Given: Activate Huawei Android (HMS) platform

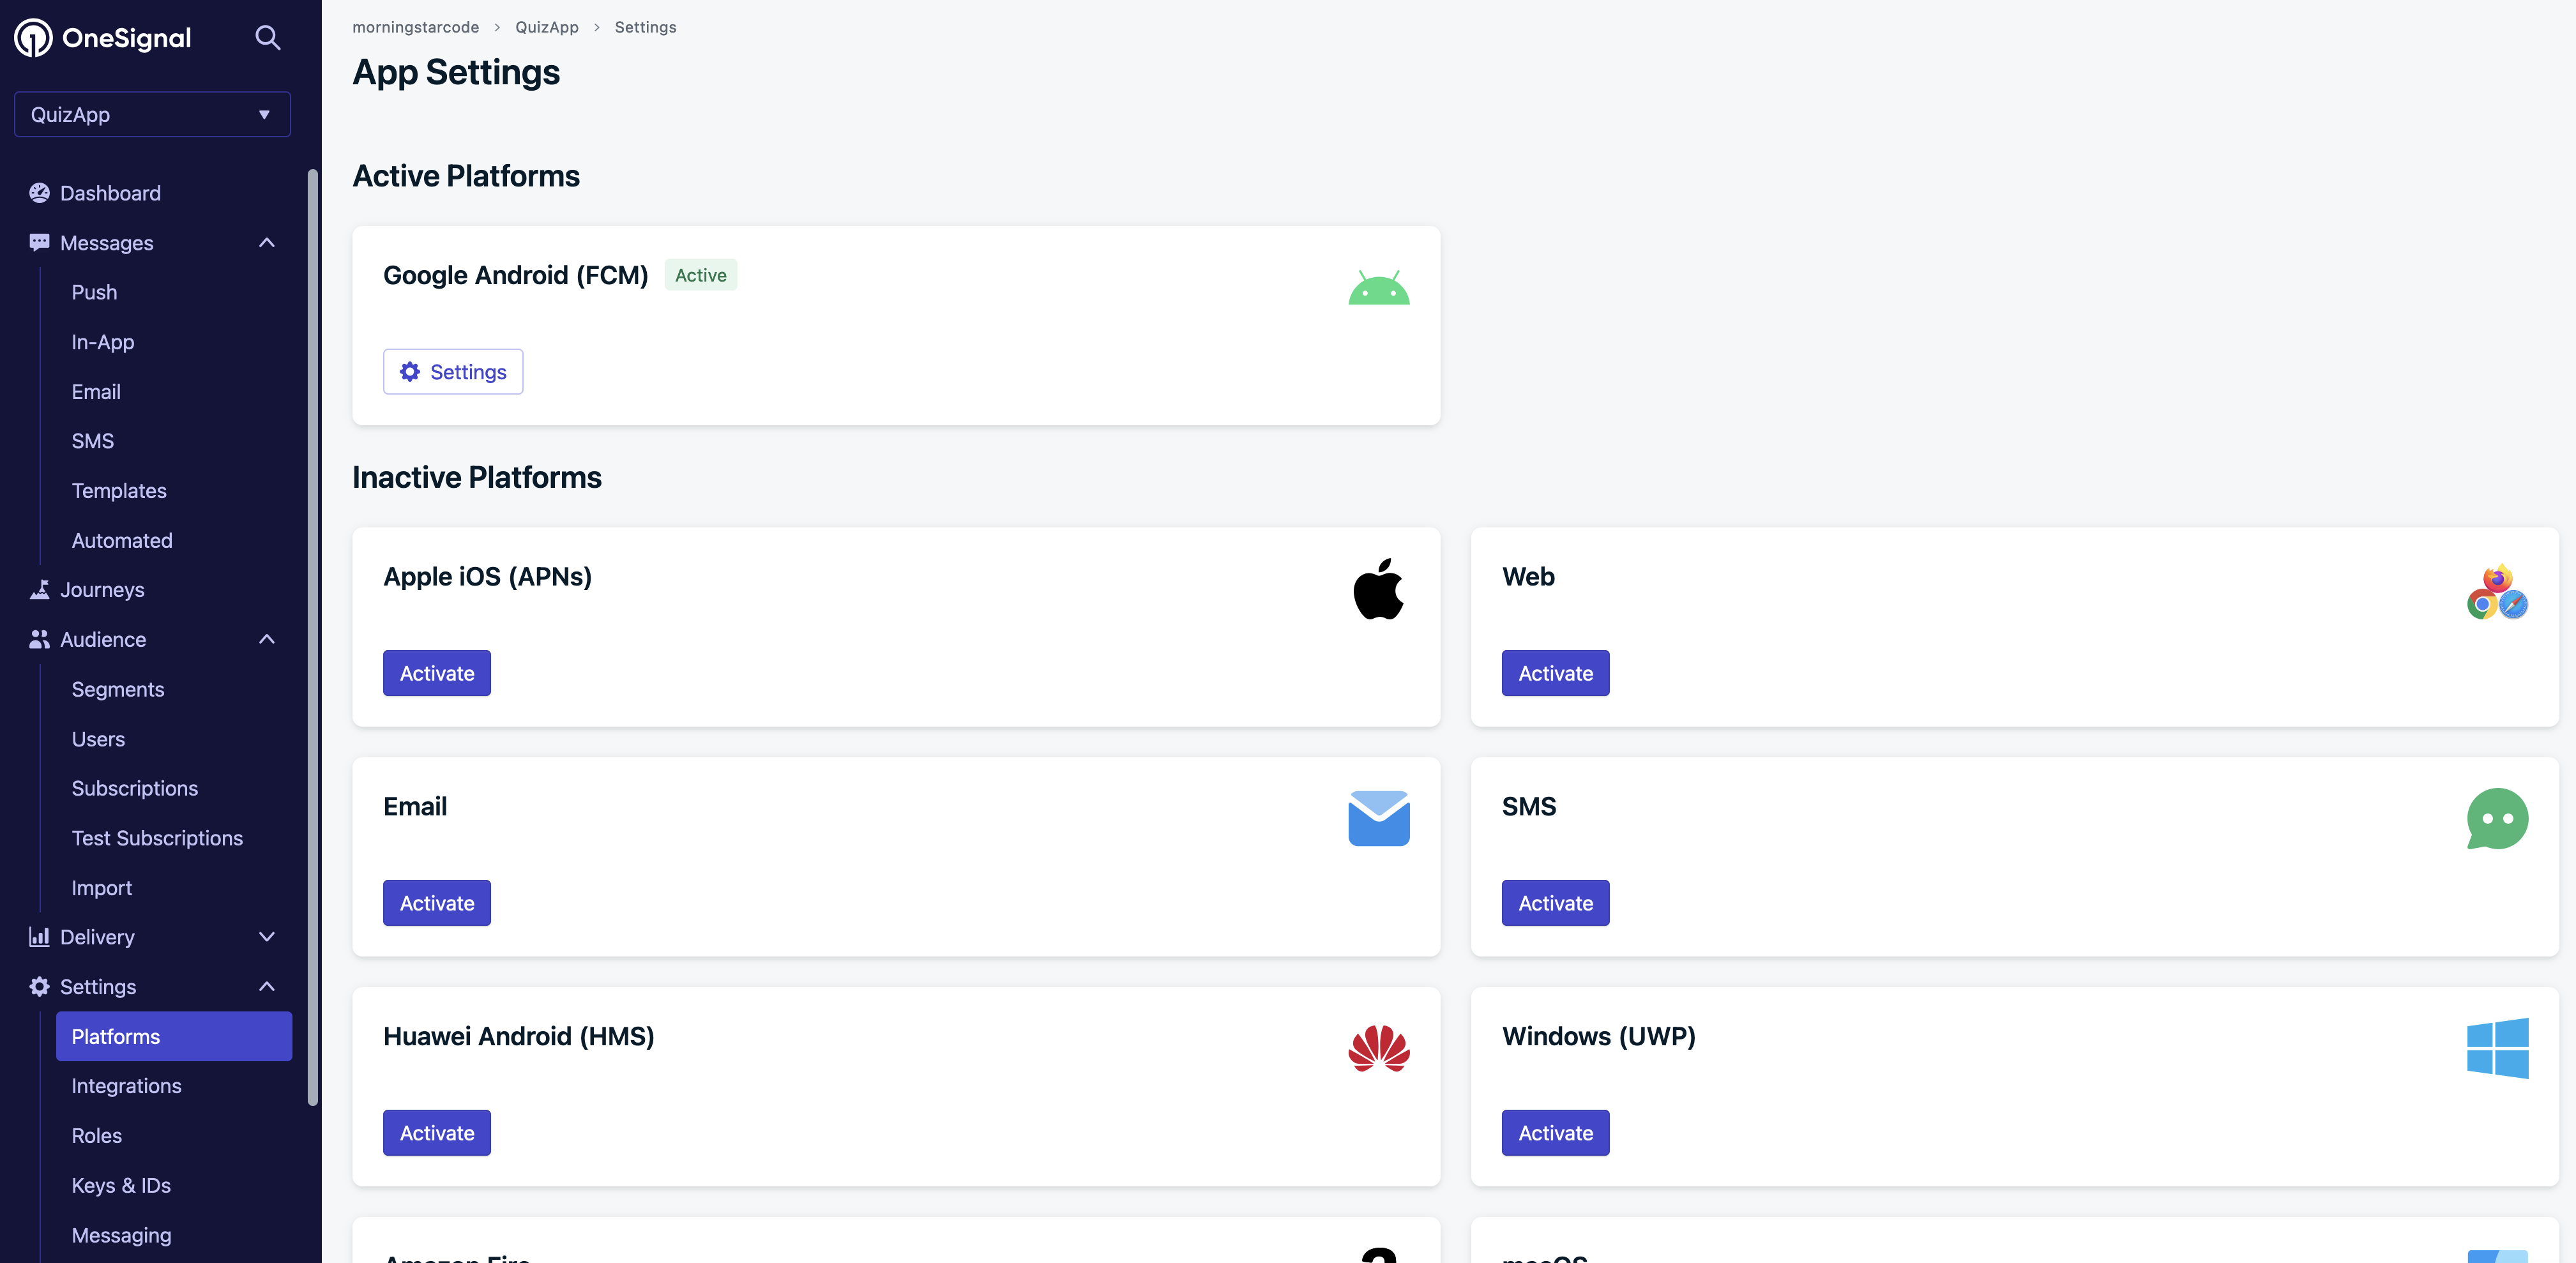Looking at the screenshot, I should pyautogui.click(x=437, y=1133).
